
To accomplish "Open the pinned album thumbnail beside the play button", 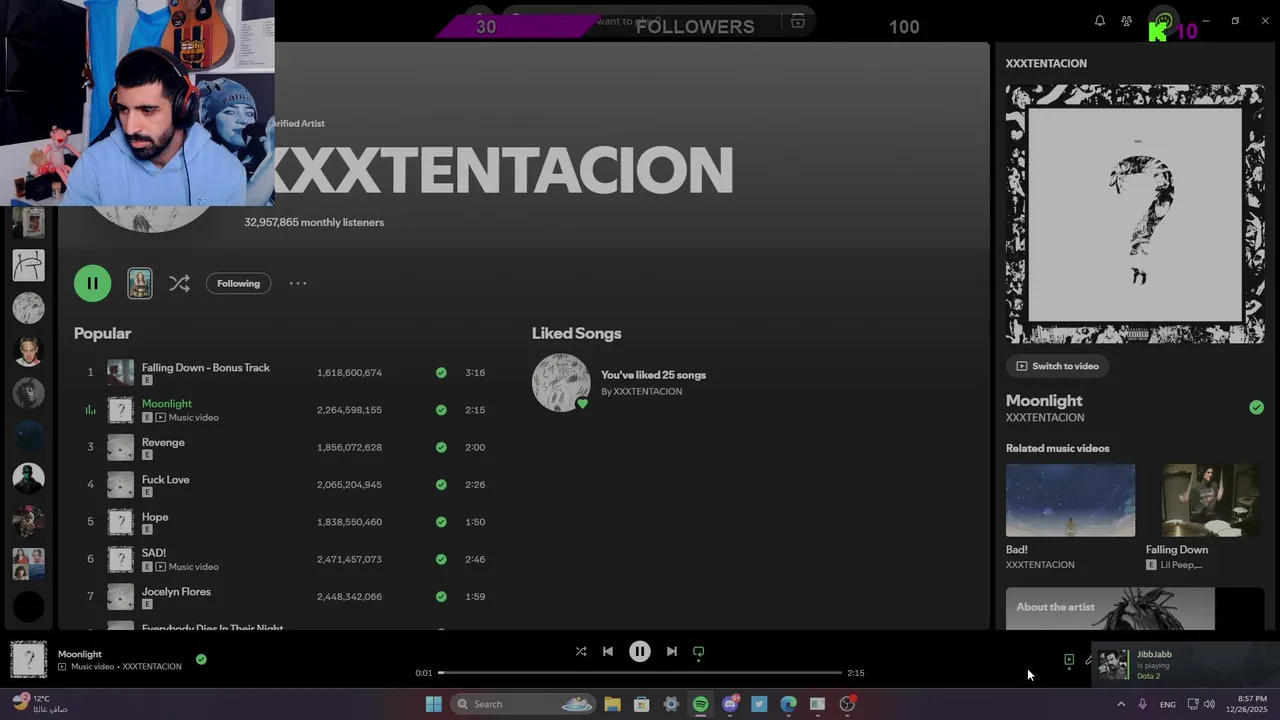I will [x=140, y=283].
